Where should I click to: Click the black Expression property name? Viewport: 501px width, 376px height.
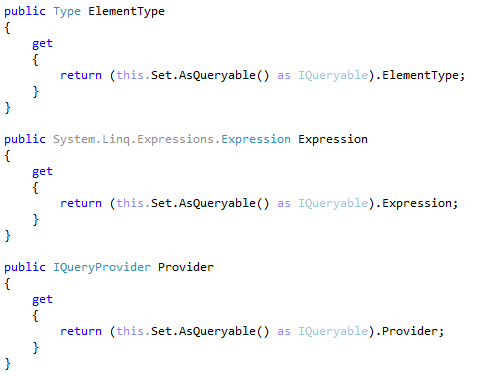[x=333, y=139]
